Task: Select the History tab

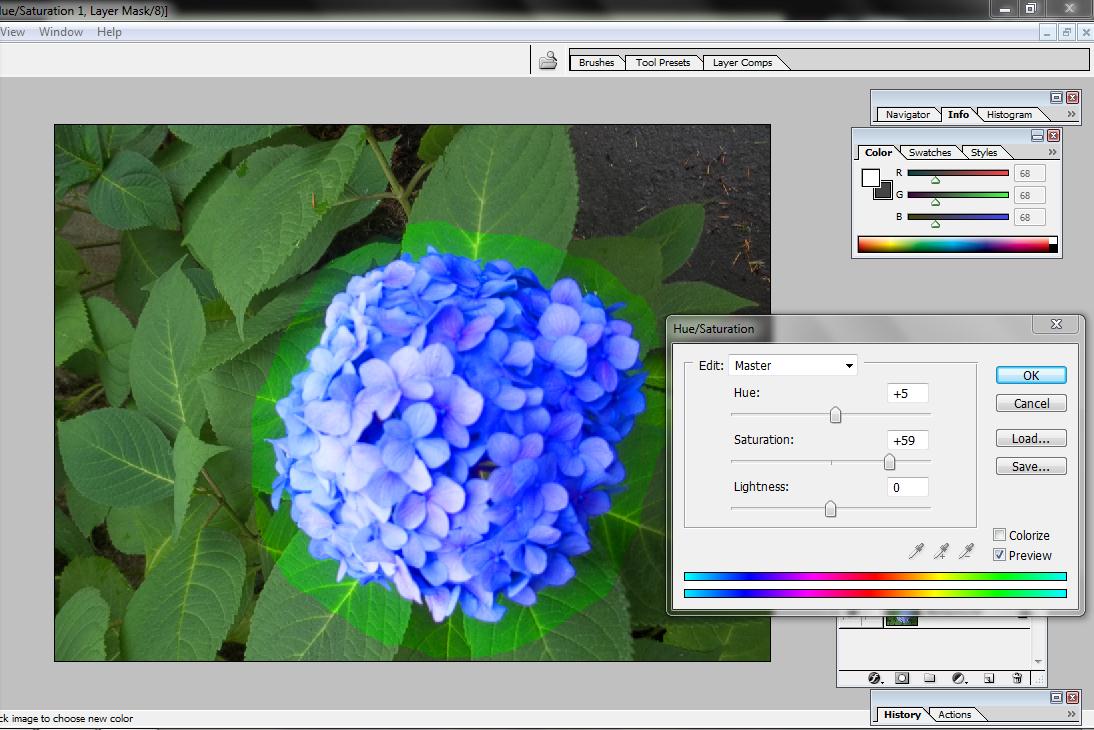Action: (x=902, y=715)
